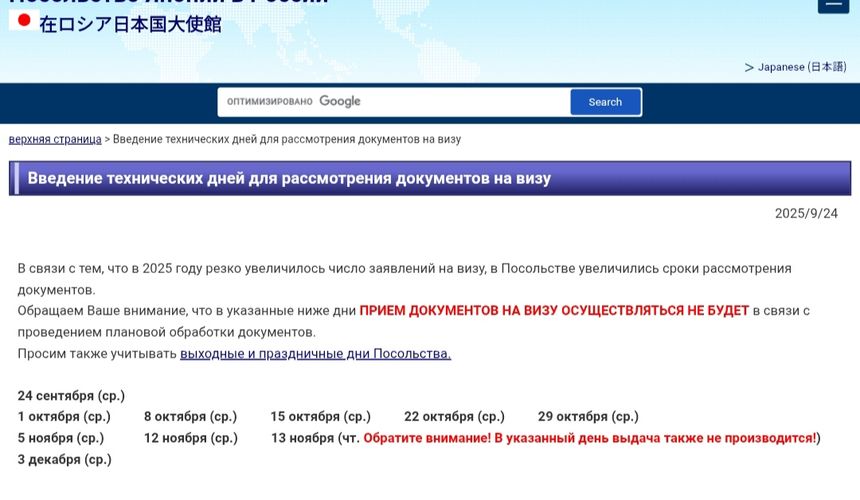Click red warning 'Обратите внимание!' text
Image resolution: width=860 pixels, height=500 pixels.
click(x=427, y=438)
